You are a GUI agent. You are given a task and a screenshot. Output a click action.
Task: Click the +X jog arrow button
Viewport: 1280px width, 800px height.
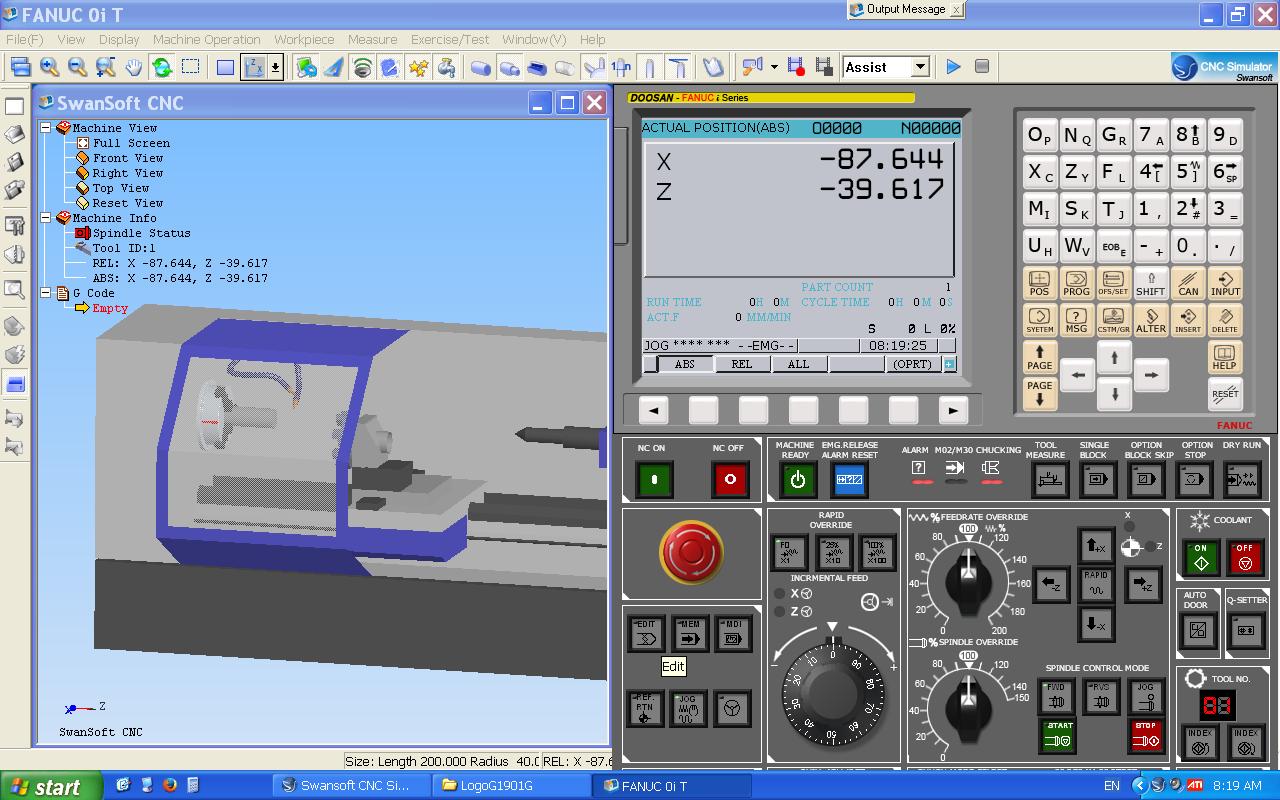1096,546
